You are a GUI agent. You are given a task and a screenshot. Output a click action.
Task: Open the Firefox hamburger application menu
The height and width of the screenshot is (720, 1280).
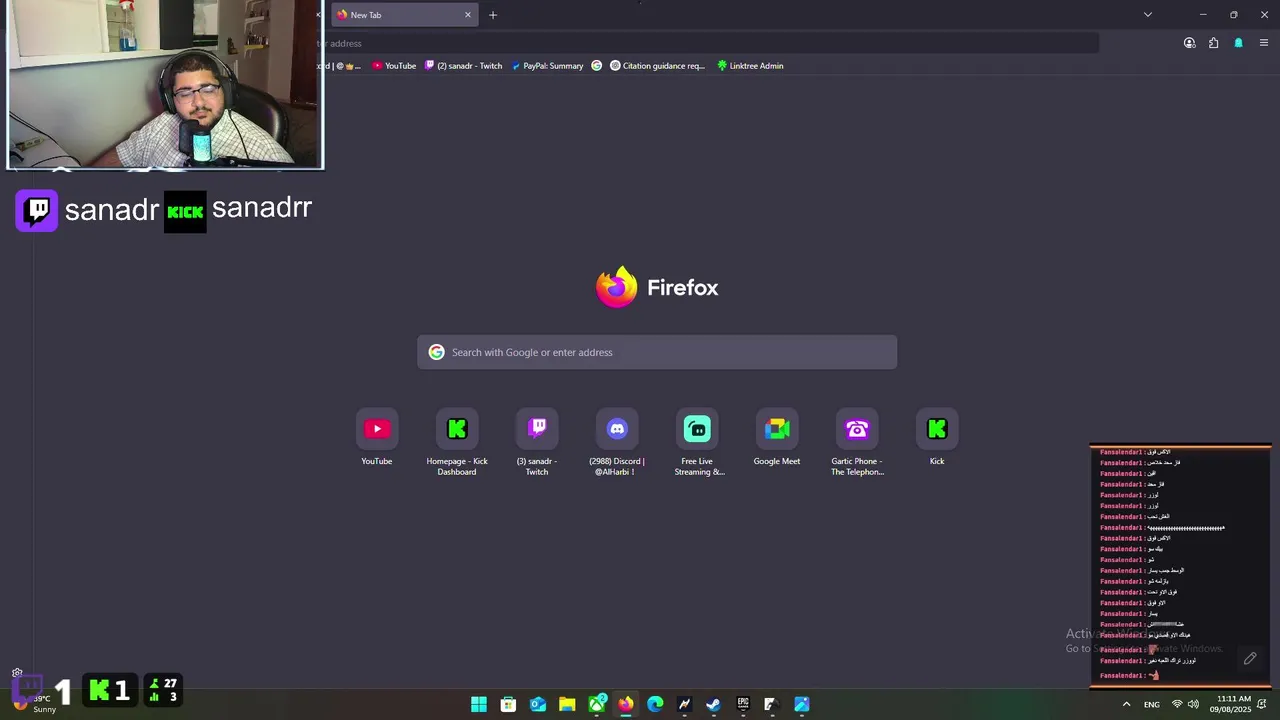[1264, 43]
